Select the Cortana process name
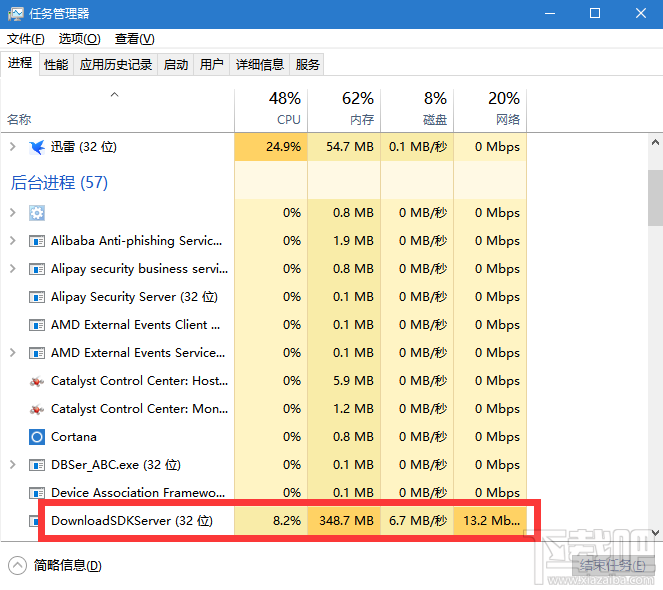663x590 pixels. point(74,437)
